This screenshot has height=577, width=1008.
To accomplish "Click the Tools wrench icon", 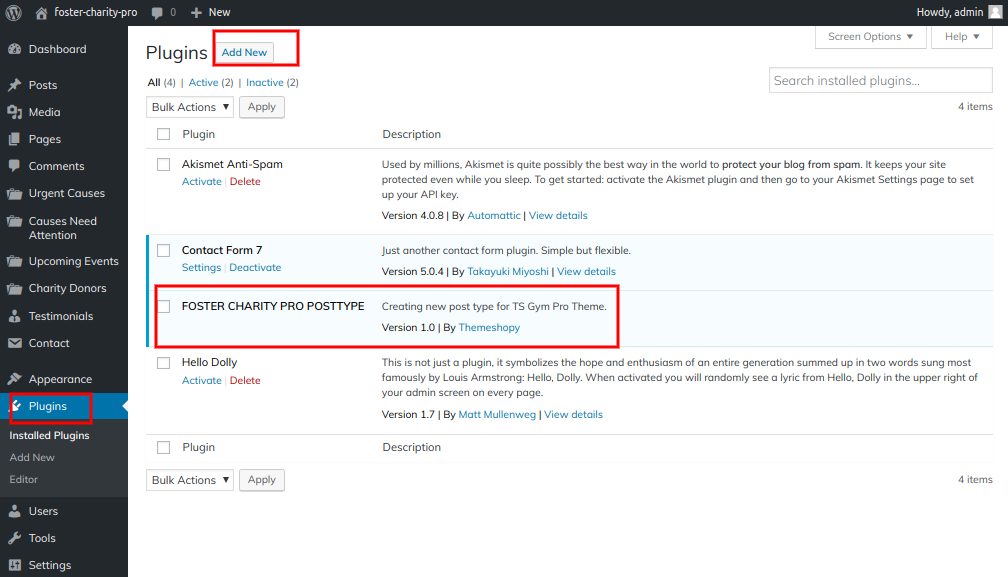I will [x=14, y=538].
